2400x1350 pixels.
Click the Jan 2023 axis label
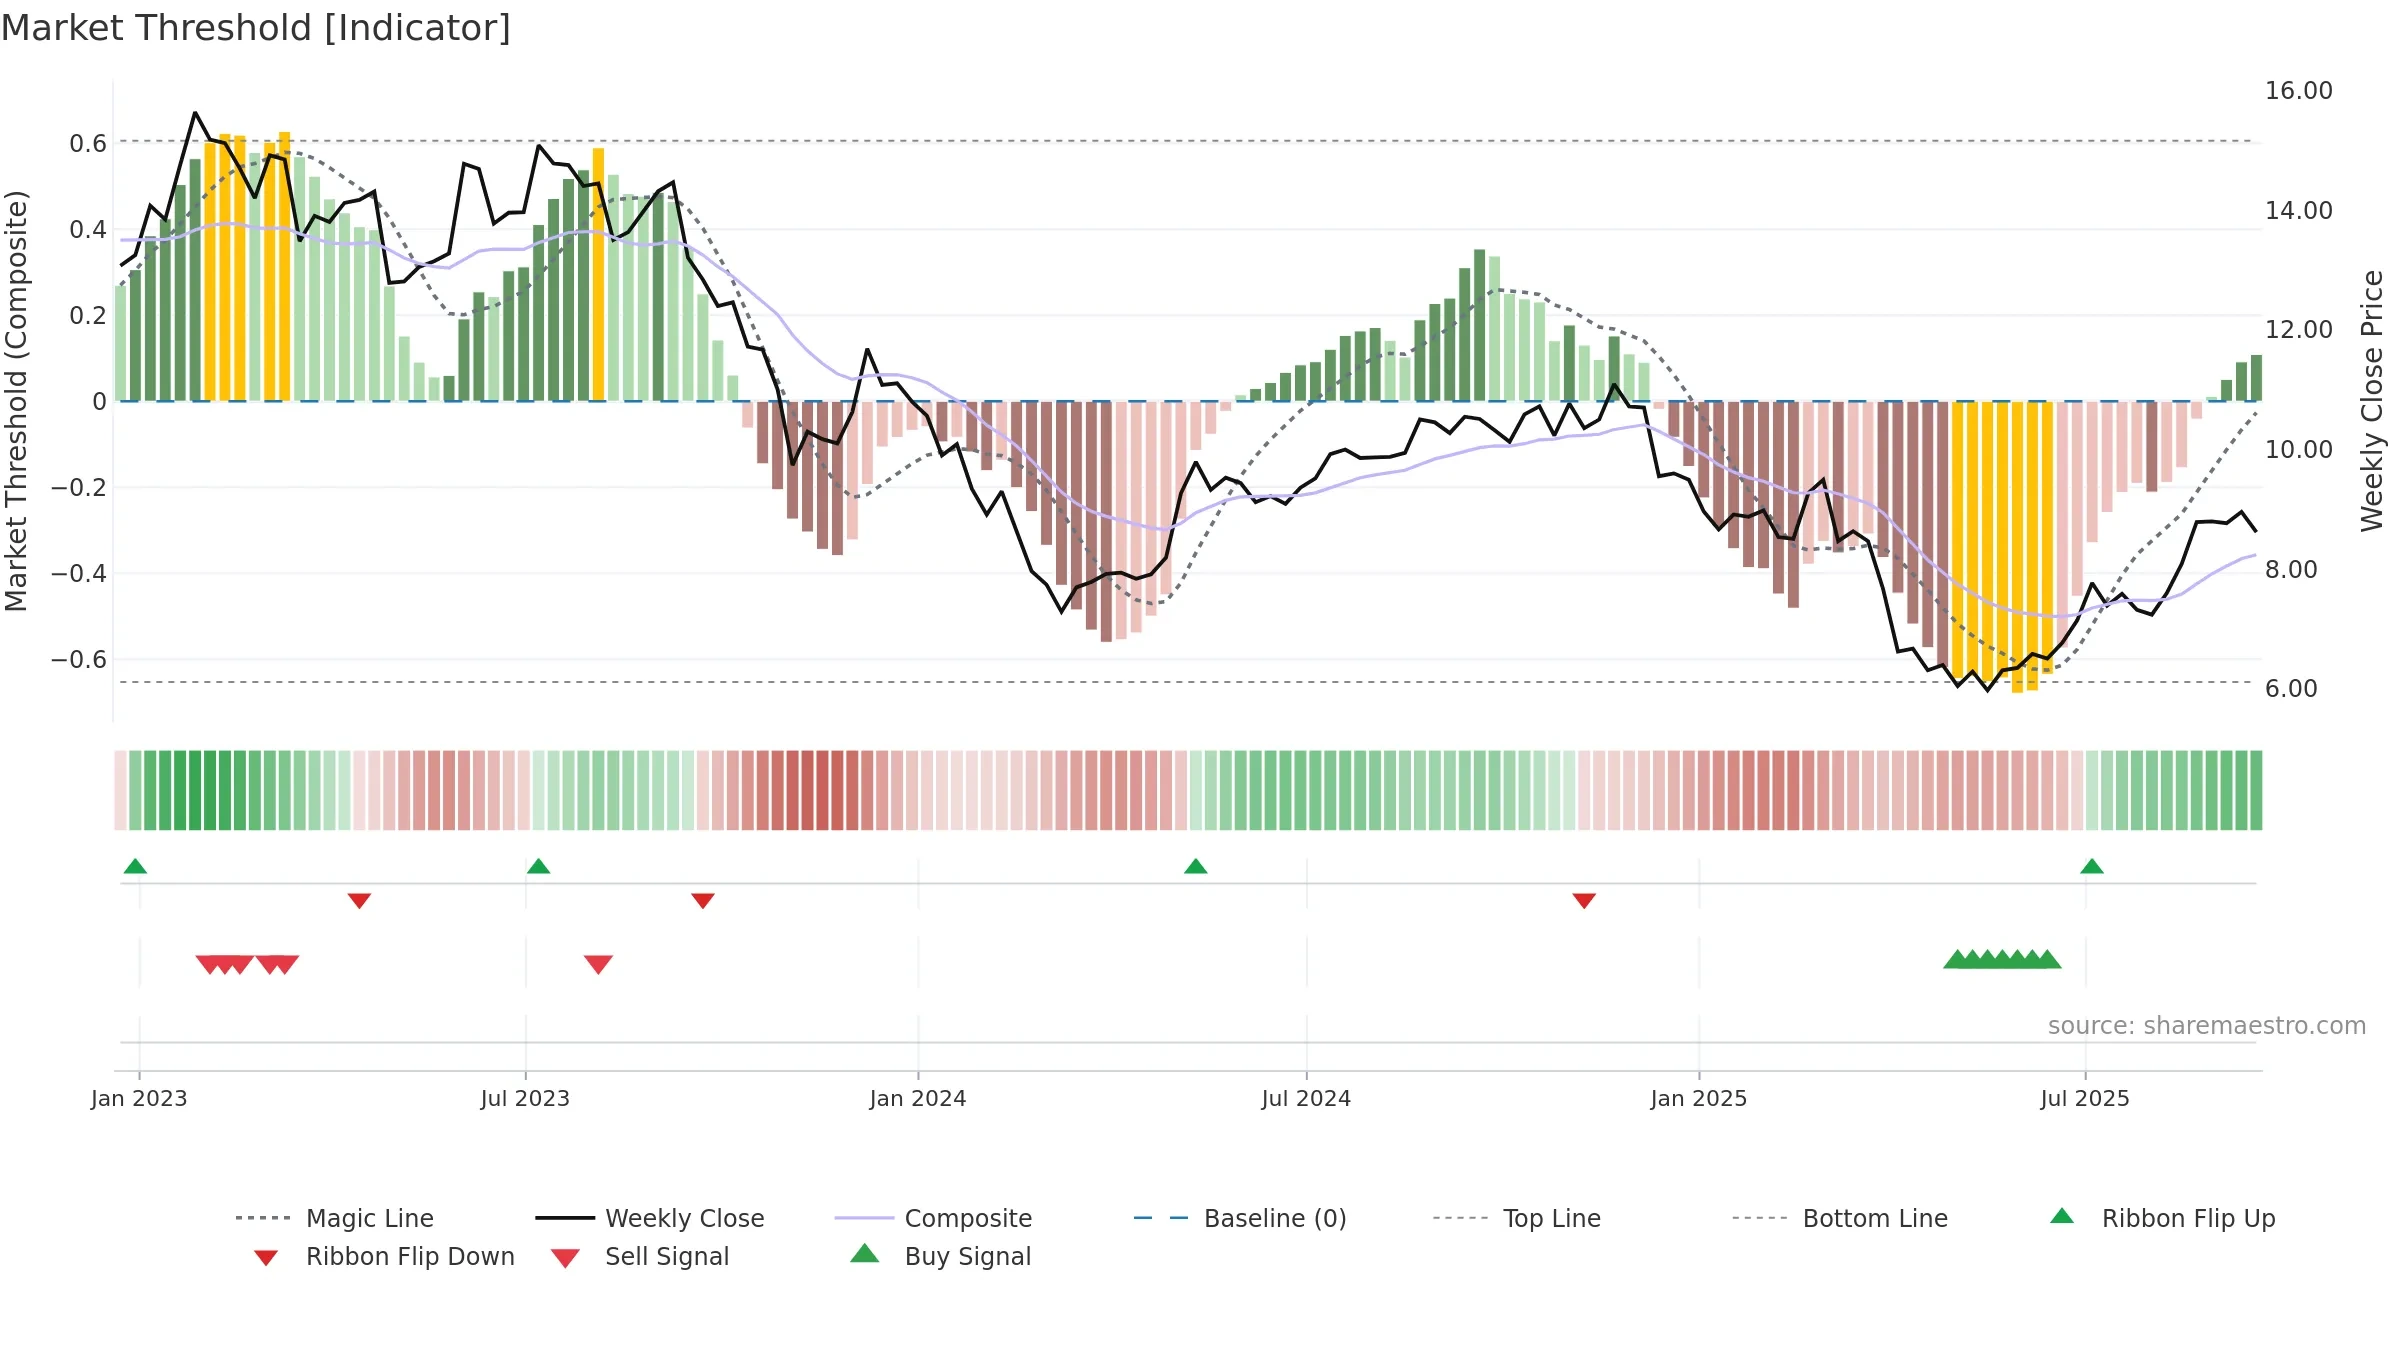(139, 1098)
